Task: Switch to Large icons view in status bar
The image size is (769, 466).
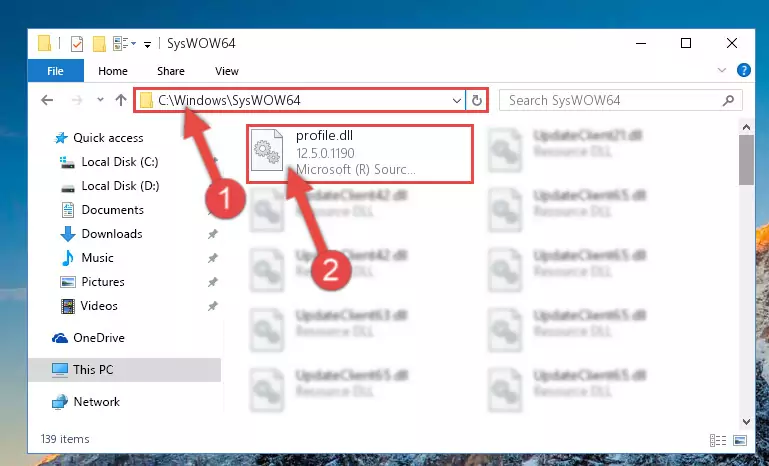Action: [x=740, y=440]
